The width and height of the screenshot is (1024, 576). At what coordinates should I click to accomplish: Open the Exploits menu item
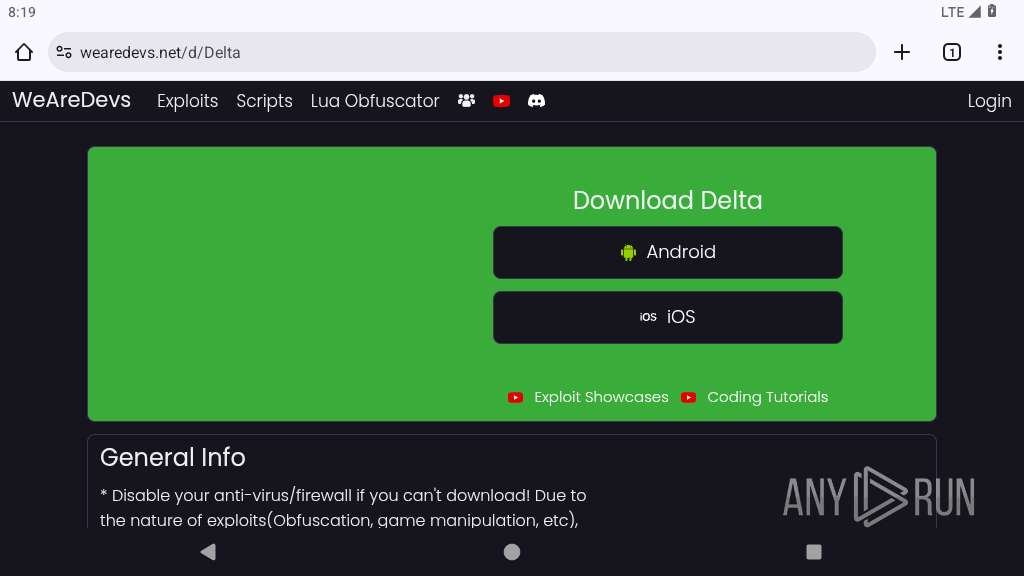187,101
